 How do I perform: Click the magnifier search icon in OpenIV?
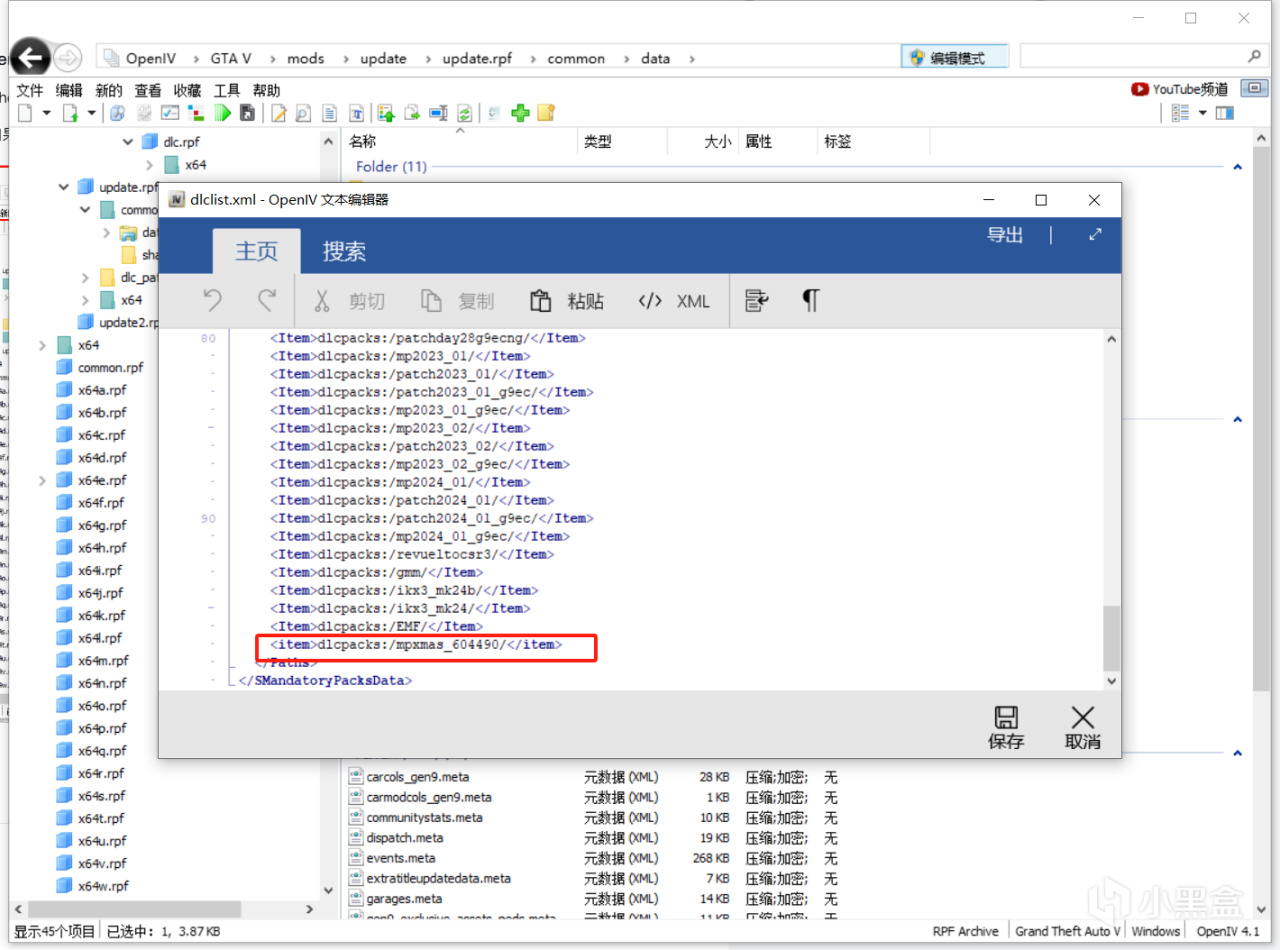1255,57
